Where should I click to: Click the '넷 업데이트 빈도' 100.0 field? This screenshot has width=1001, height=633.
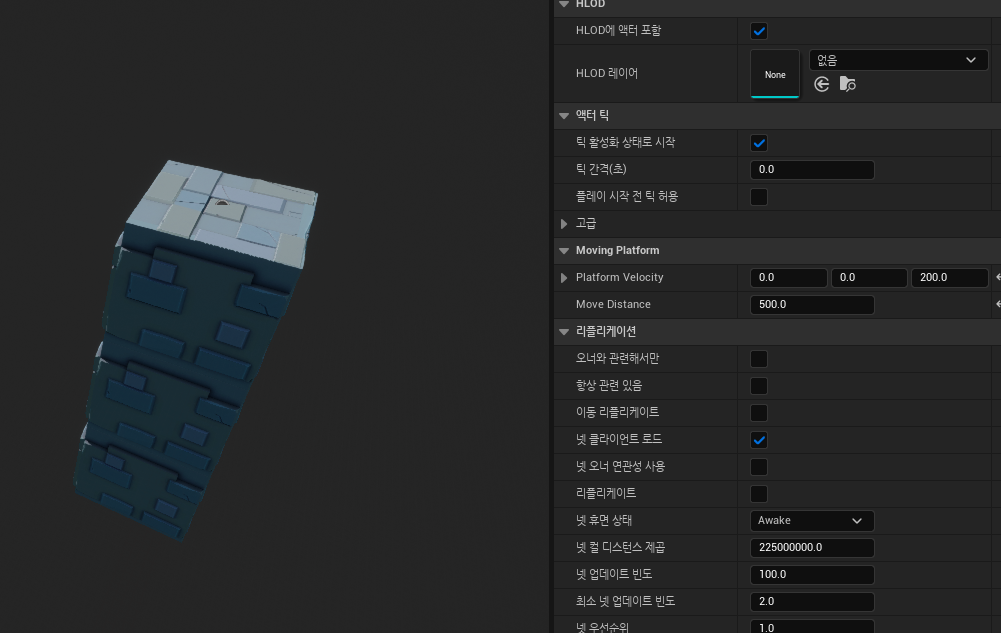812,574
